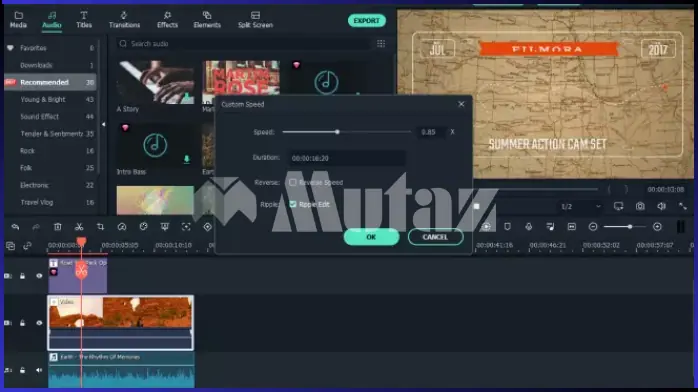Uncheck the Ripple Edit checkbox
Viewport: 698px width, 392px height.
tap(292, 204)
